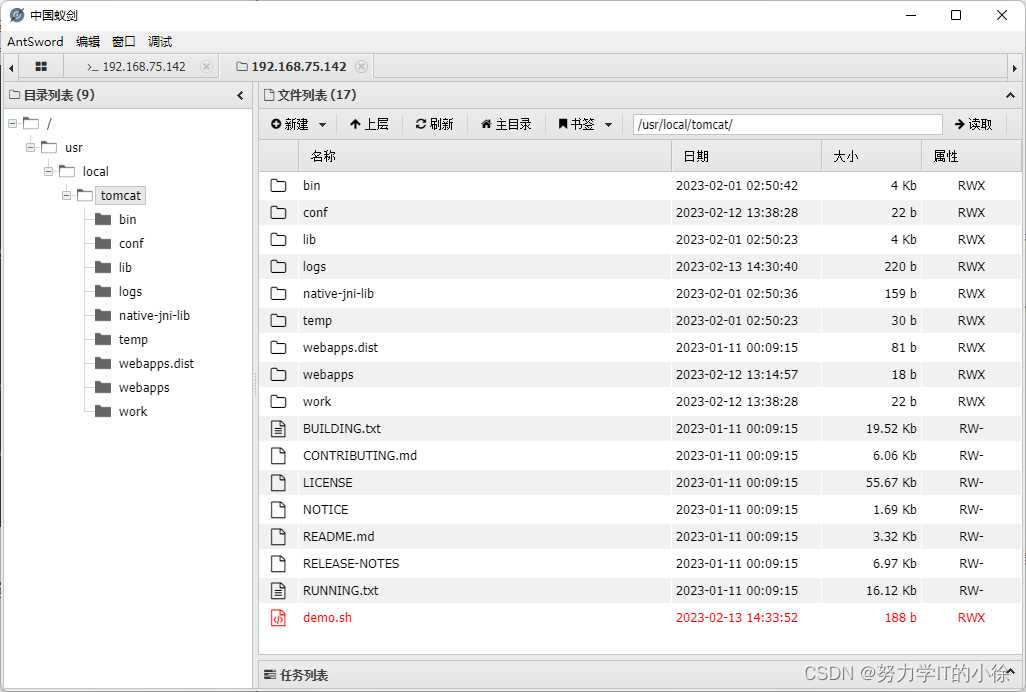Click NOTICE file icon
This screenshot has height=692, width=1026.
tap(278, 510)
